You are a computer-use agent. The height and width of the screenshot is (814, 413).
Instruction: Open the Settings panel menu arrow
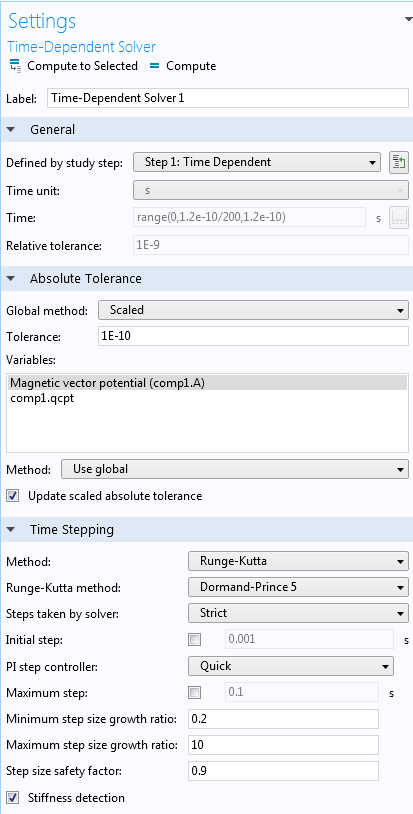pos(407,19)
